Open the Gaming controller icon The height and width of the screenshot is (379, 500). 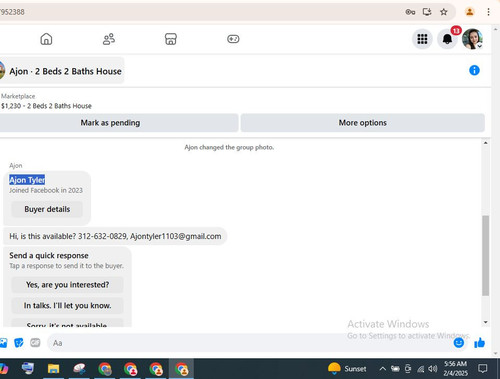tap(233, 39)
